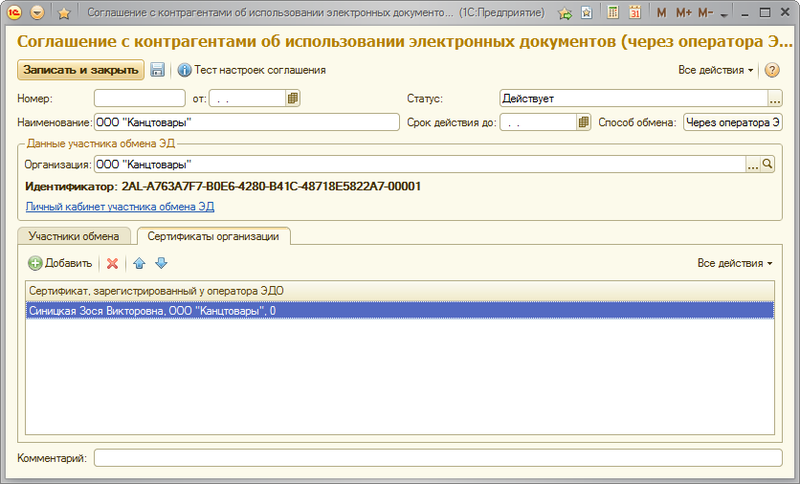Screen dimensions: 800x484
Task: Open the calendar picker for от date
Action: (293, 98)
